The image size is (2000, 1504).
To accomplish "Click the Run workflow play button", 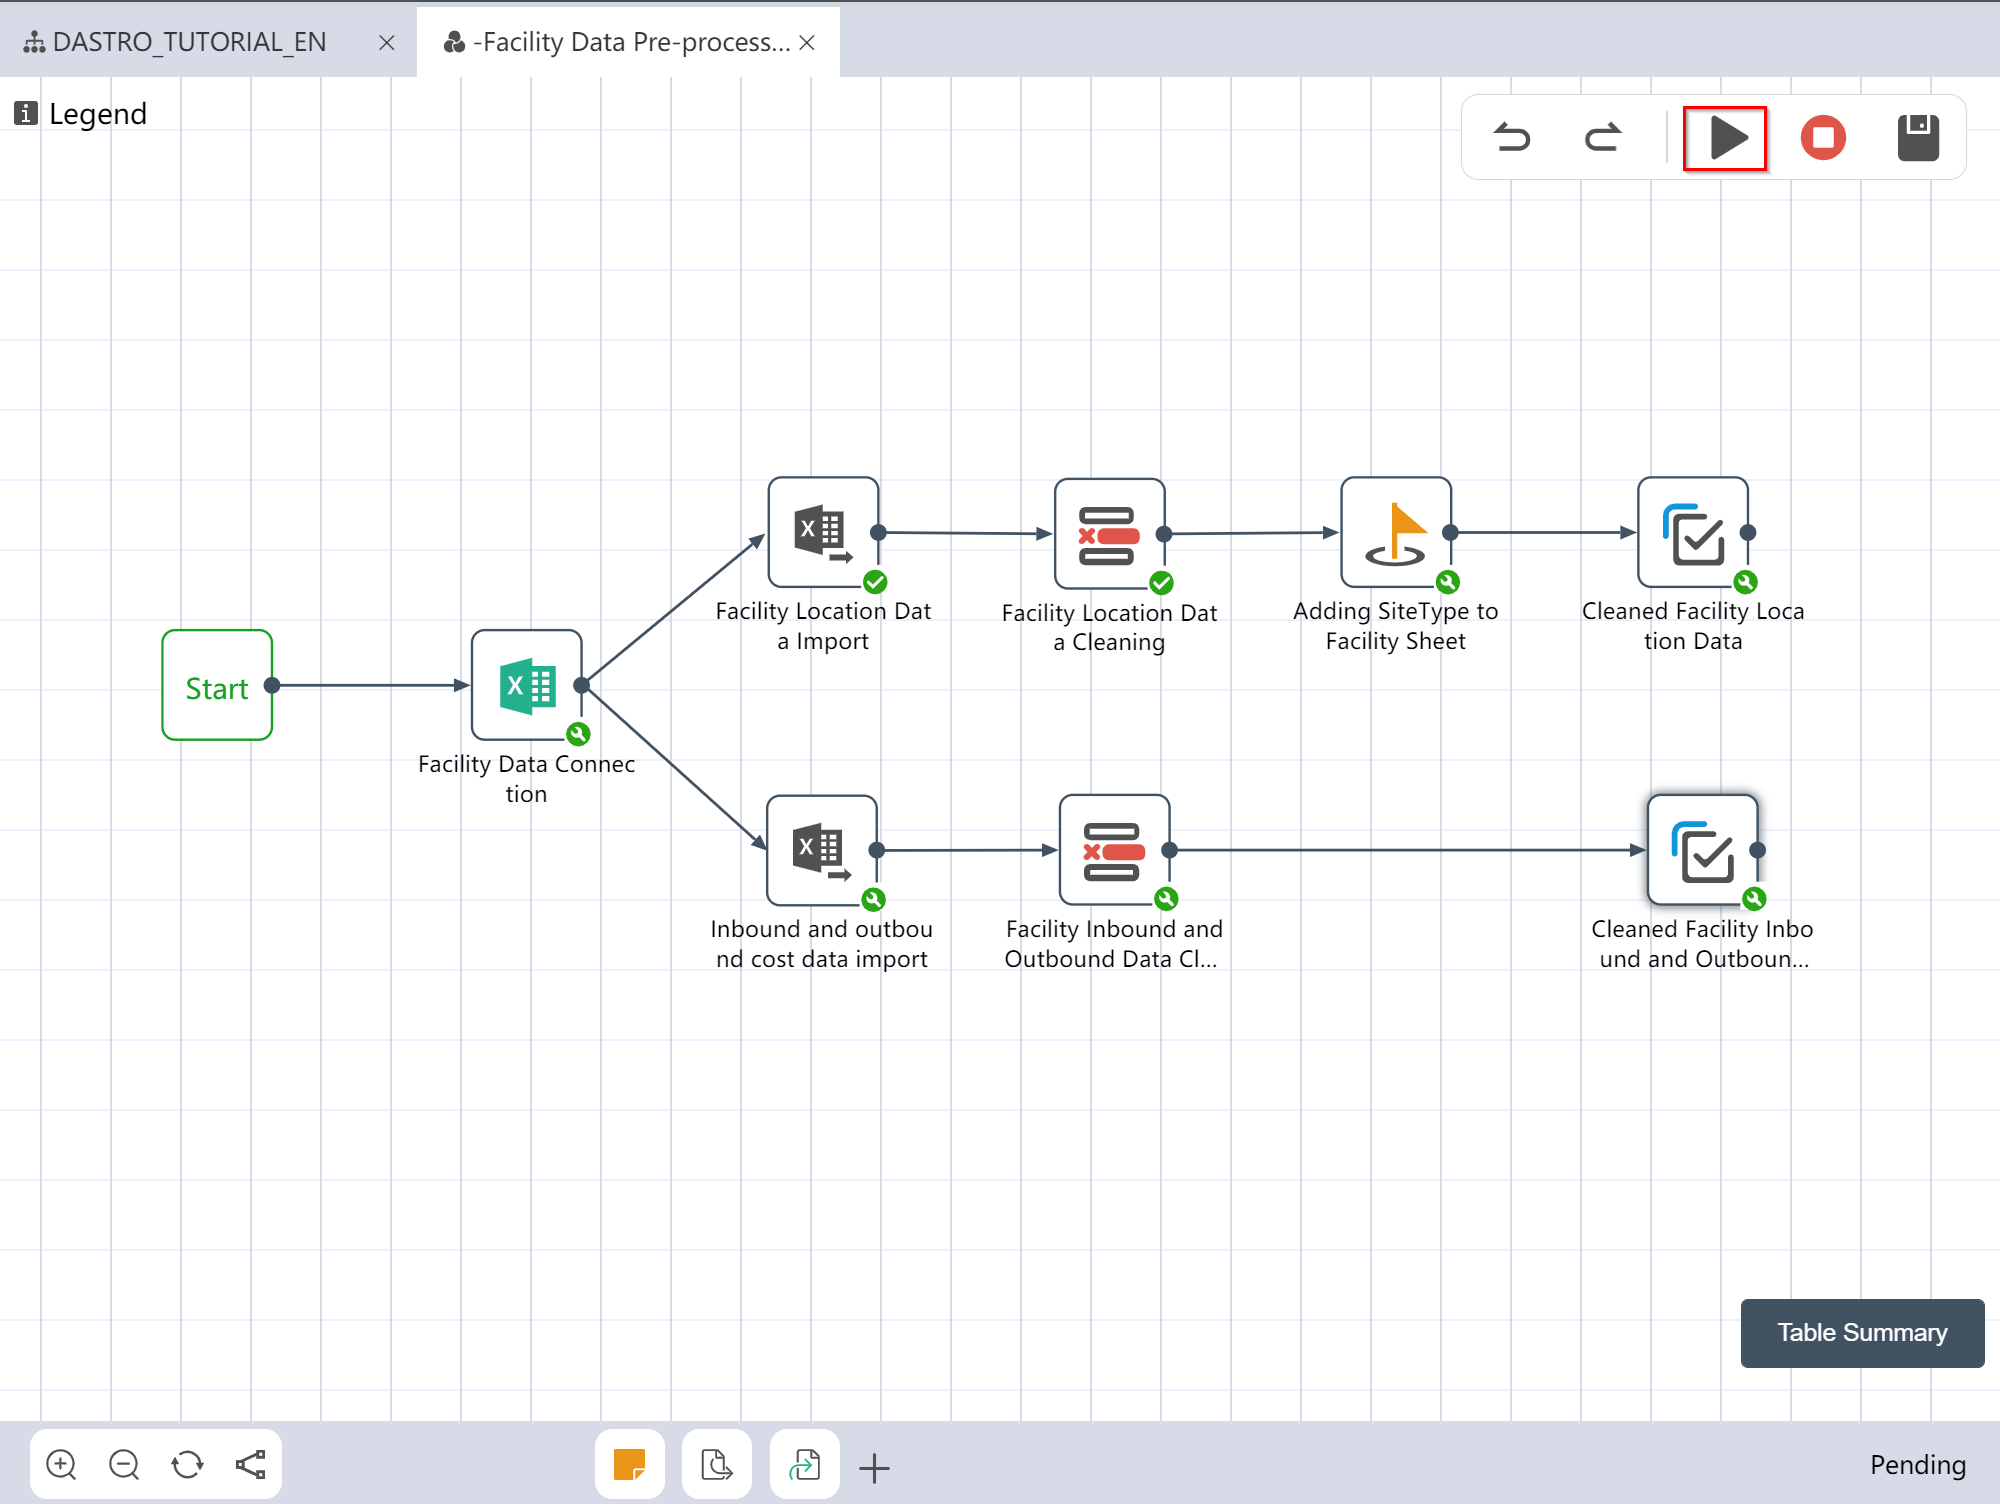I will [1725, 138].
